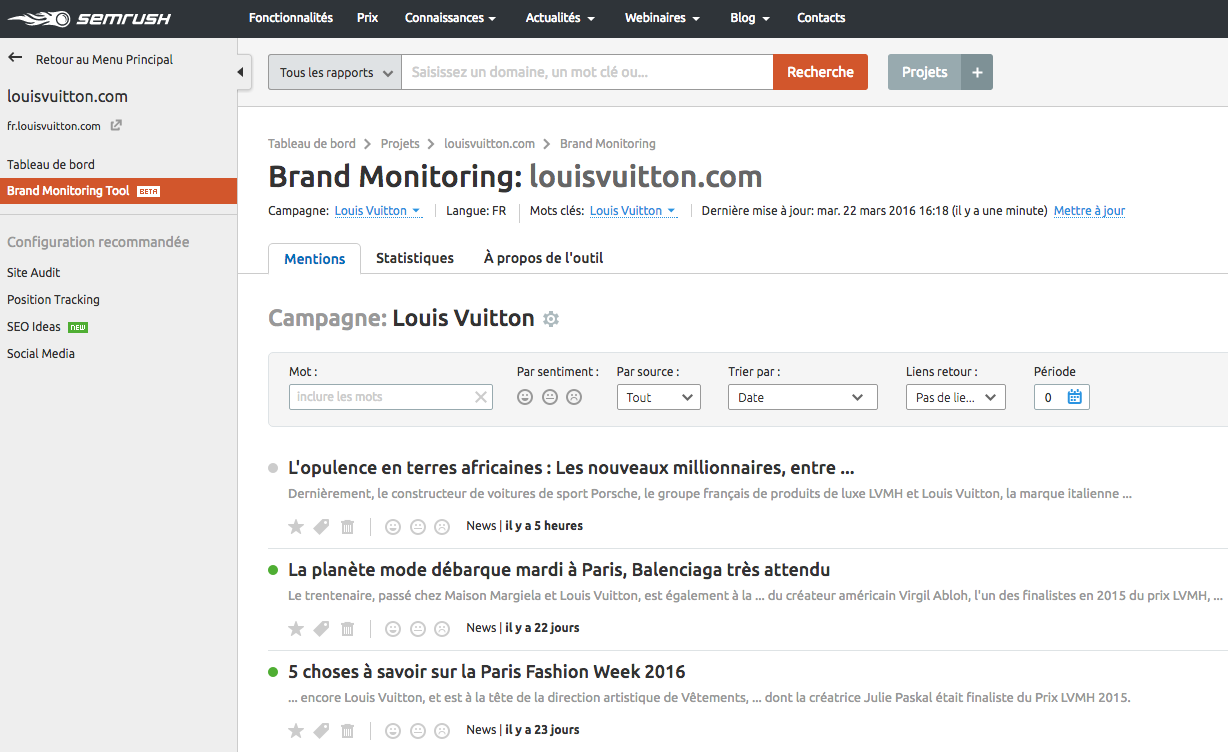Click the orange Recherche button
Screen dimensions: 1228x752
coord(820,72)
